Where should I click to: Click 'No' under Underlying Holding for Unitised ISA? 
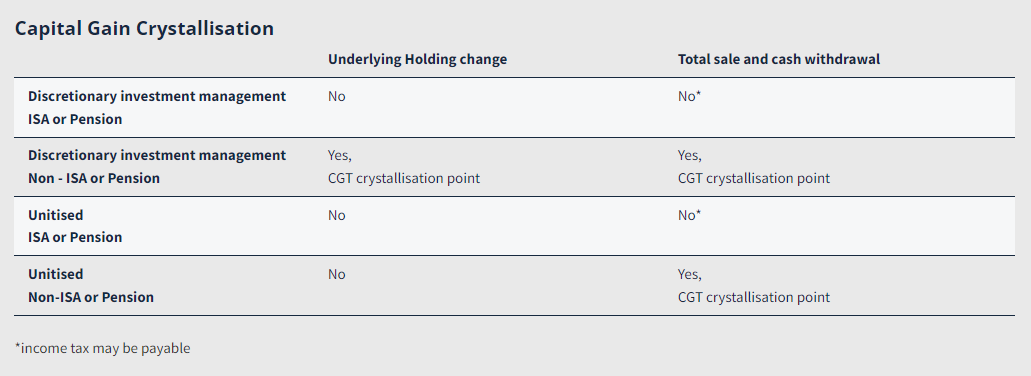click(337, 215)
